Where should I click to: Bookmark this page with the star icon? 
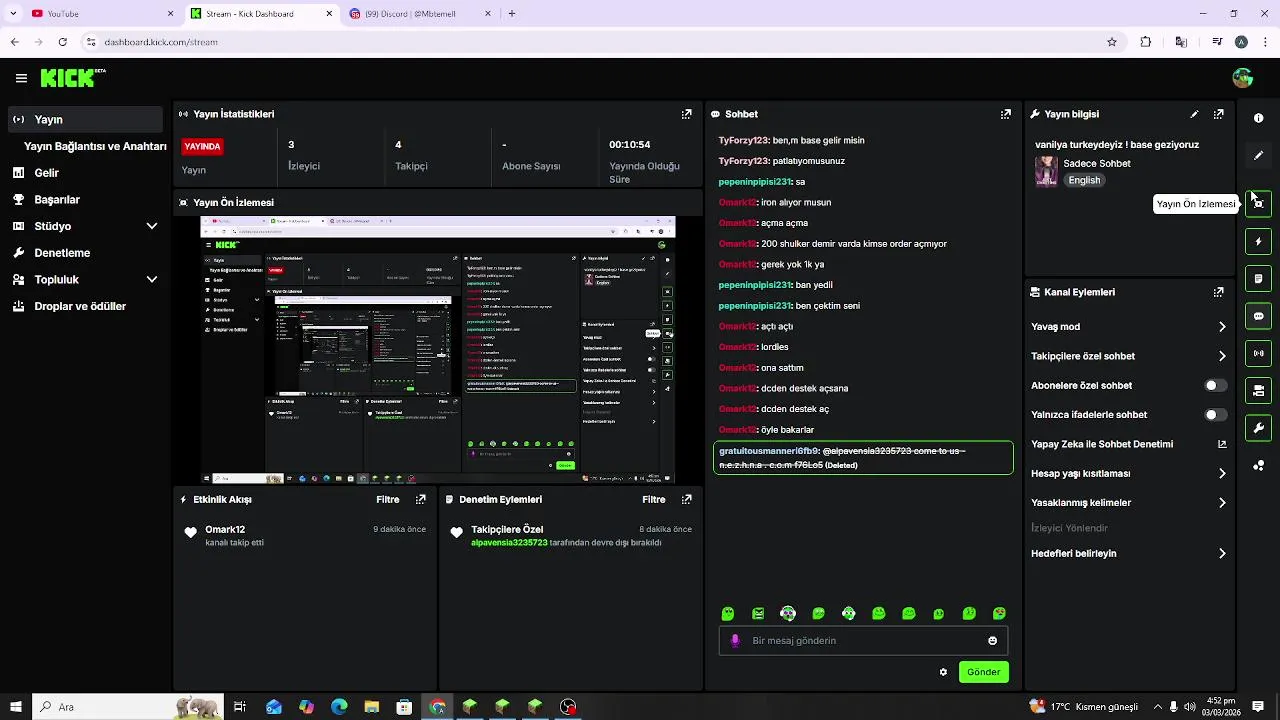pyautogui.click(x=1111, y=42)
